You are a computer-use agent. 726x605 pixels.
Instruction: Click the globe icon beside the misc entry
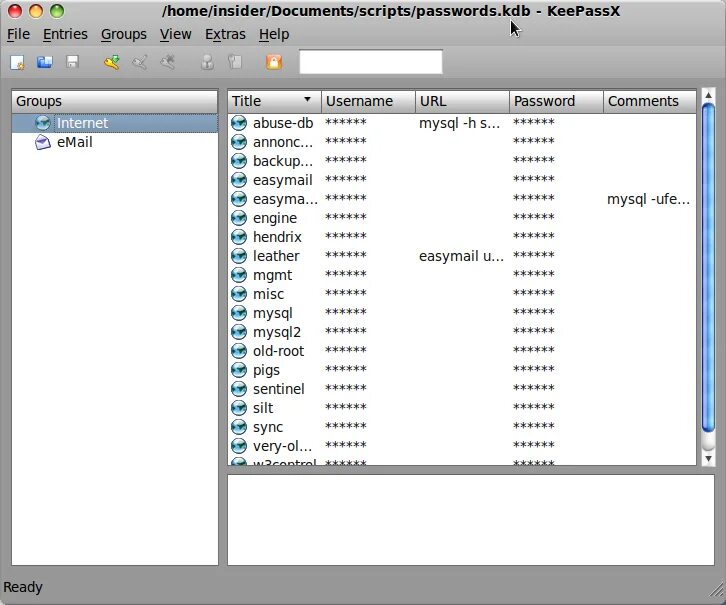(x=239, y=293)
